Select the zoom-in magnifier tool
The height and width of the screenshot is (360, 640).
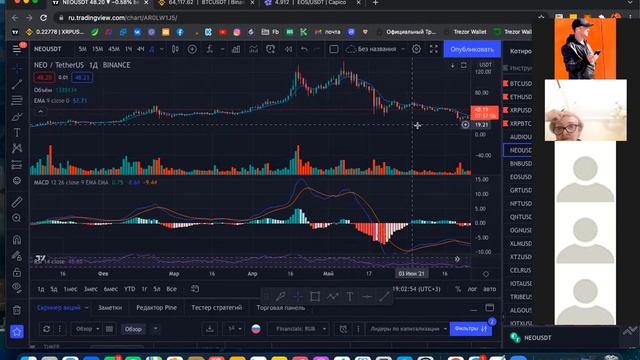click(17, 218)
